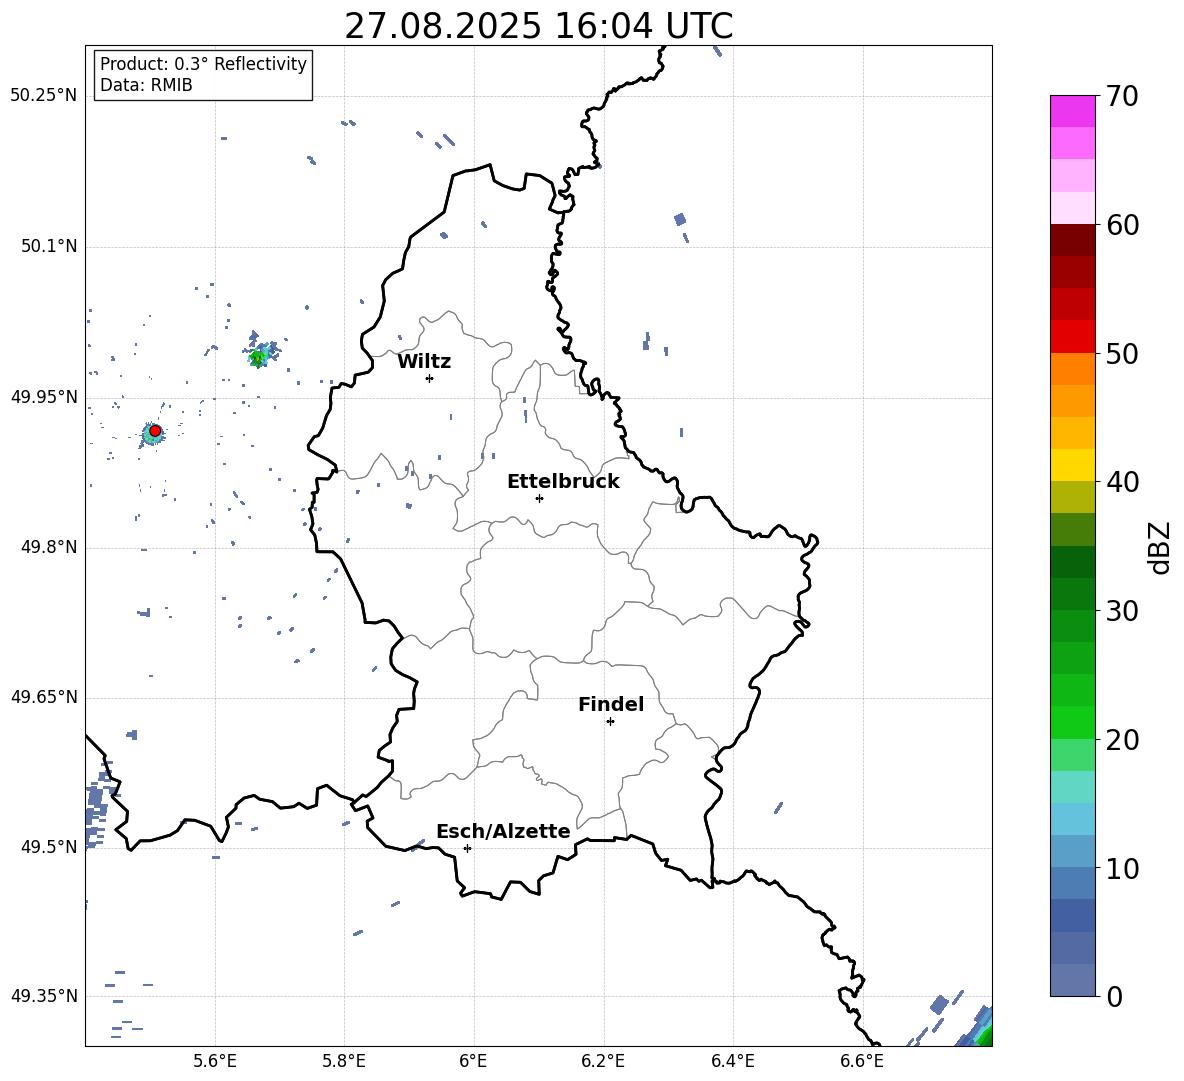
Task: Click the Esch/Alzette location cross marker
Action: (467, 848)
